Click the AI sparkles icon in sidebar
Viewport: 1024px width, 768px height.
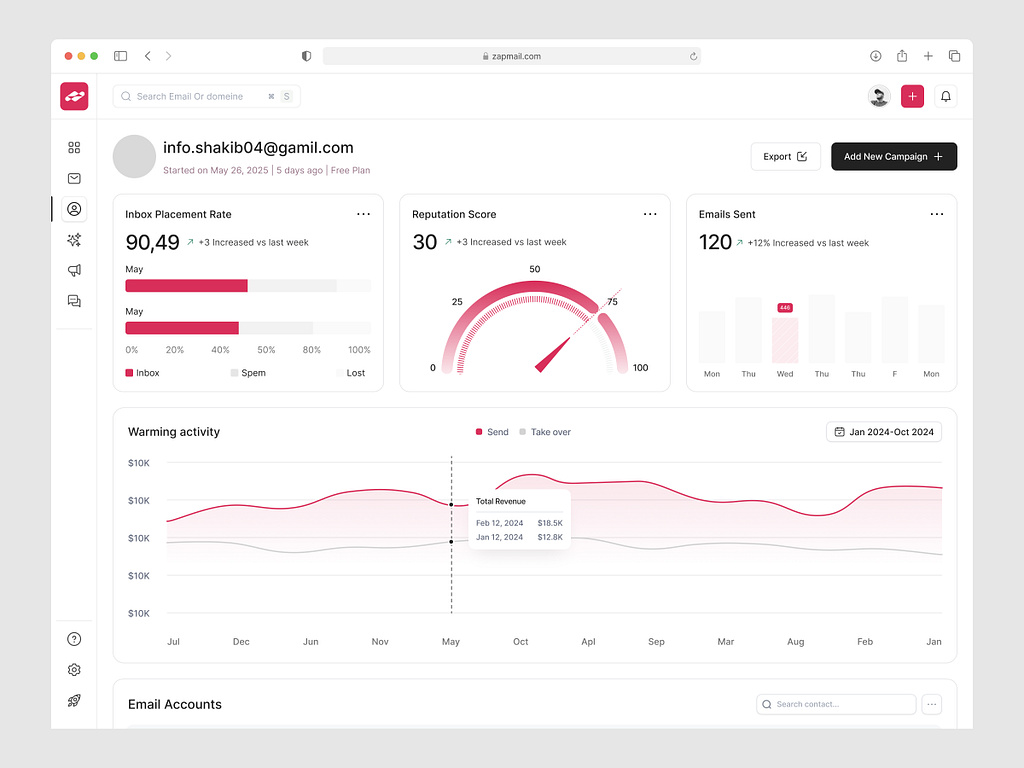[x=74, y=240]
